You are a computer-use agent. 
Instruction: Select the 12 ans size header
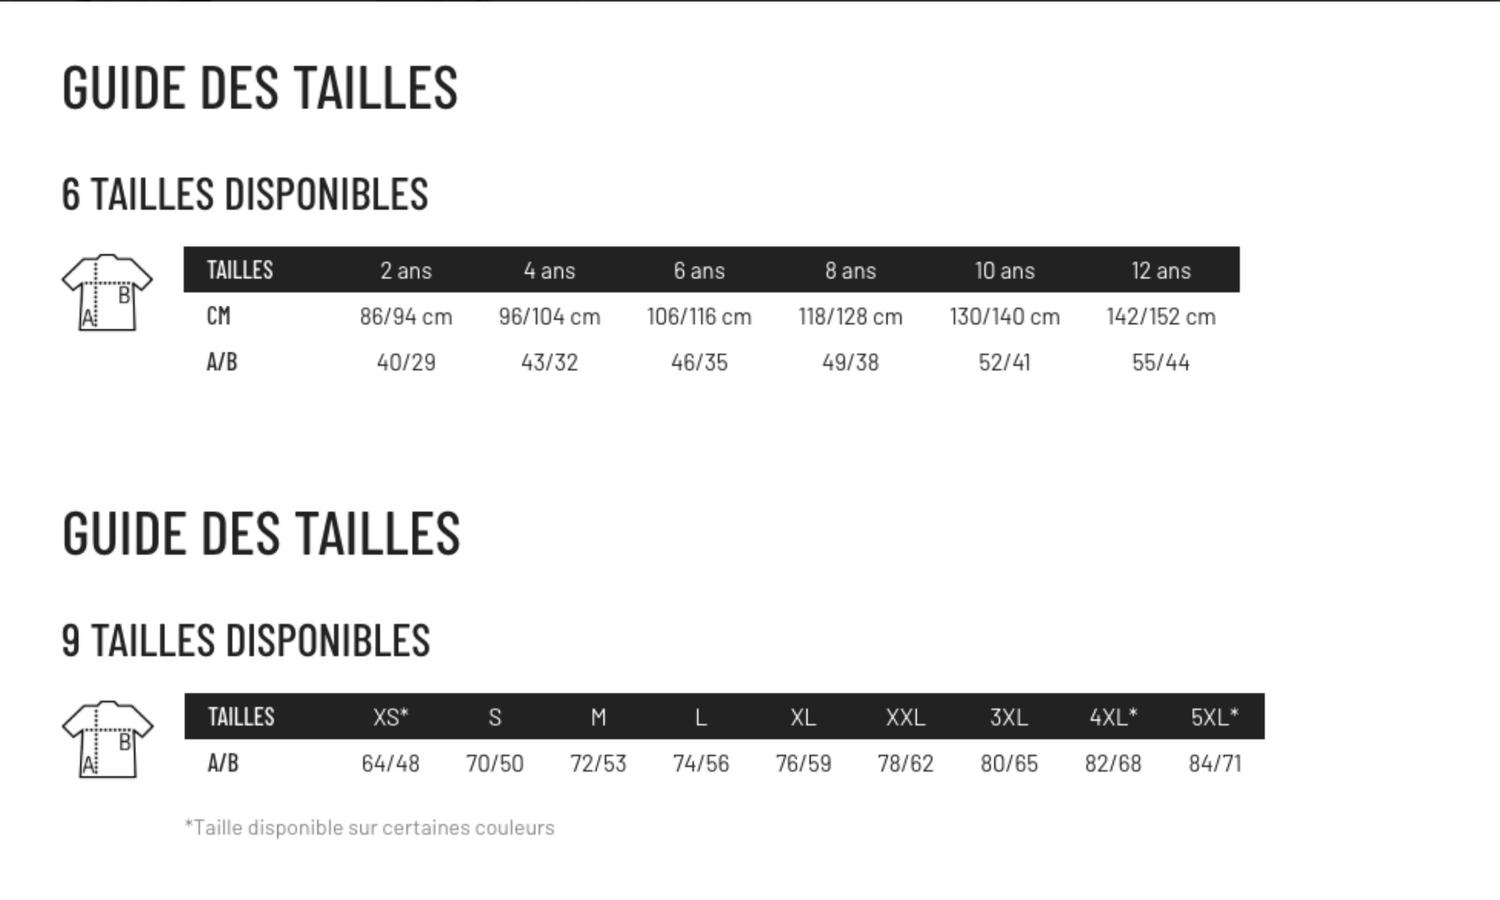click(1161, 270)
